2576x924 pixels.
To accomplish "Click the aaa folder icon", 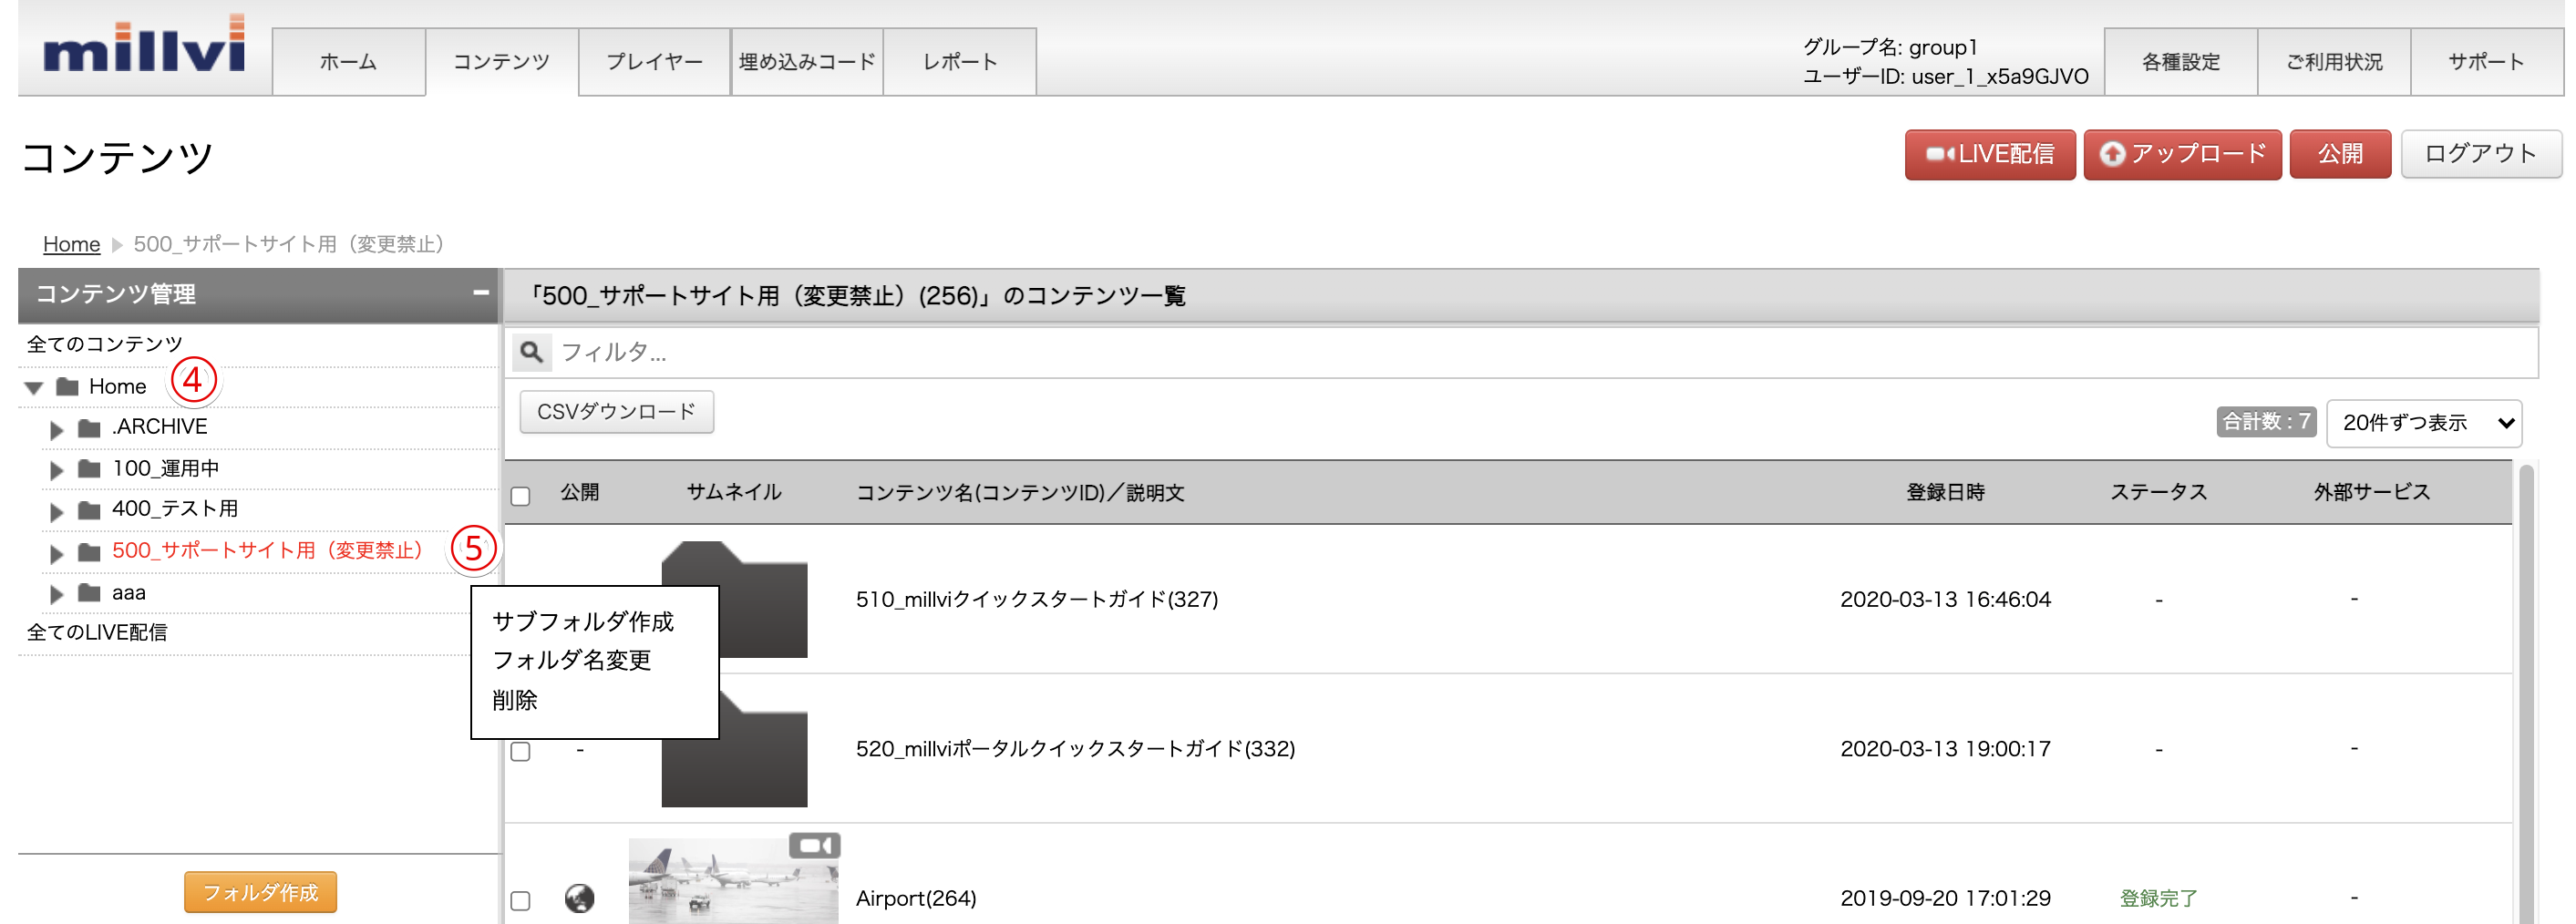I will click(x=90, y=593).
